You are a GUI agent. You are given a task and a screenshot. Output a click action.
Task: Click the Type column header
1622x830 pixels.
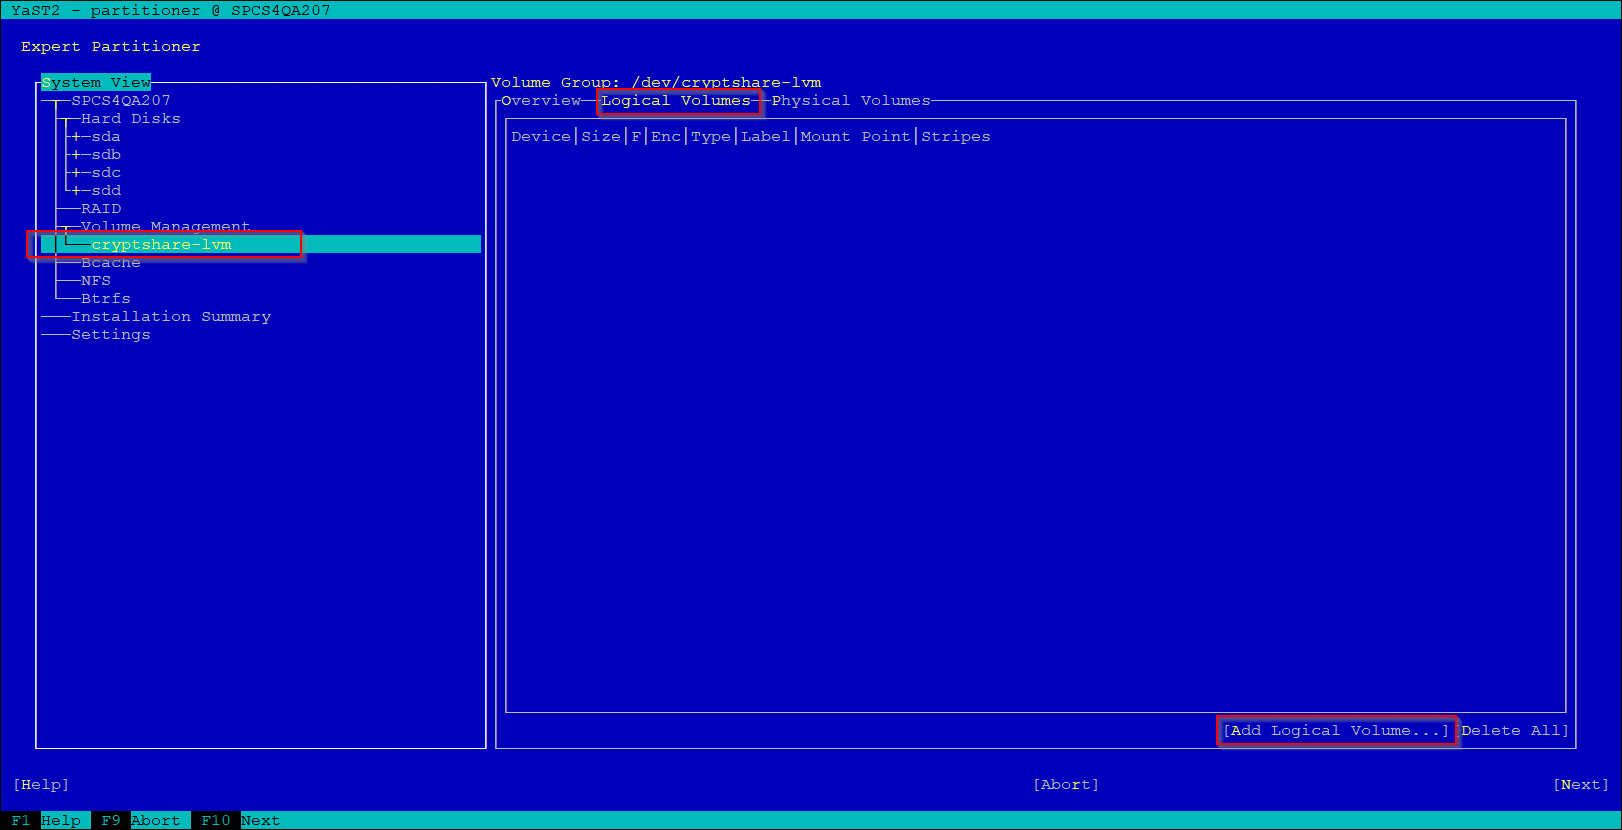[x=711, y=137]
